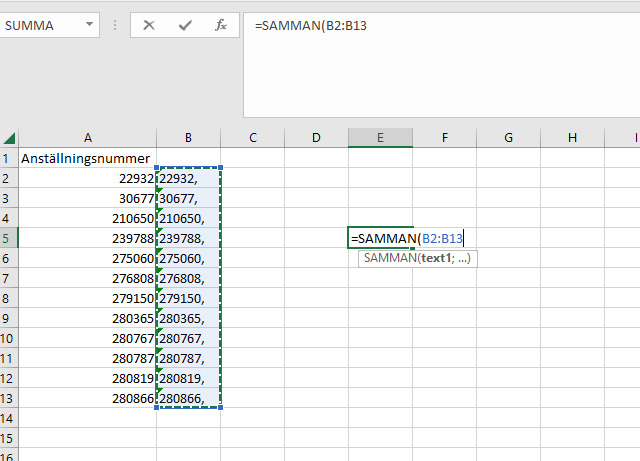This screenshot has height=461, width=640.
Task: Click the Select All corner triangle
Action: pos(10,137)
